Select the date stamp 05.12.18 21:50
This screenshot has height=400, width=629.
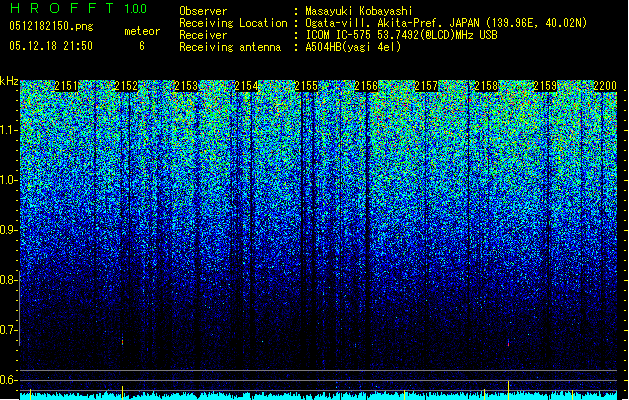(x=51, y=46)
